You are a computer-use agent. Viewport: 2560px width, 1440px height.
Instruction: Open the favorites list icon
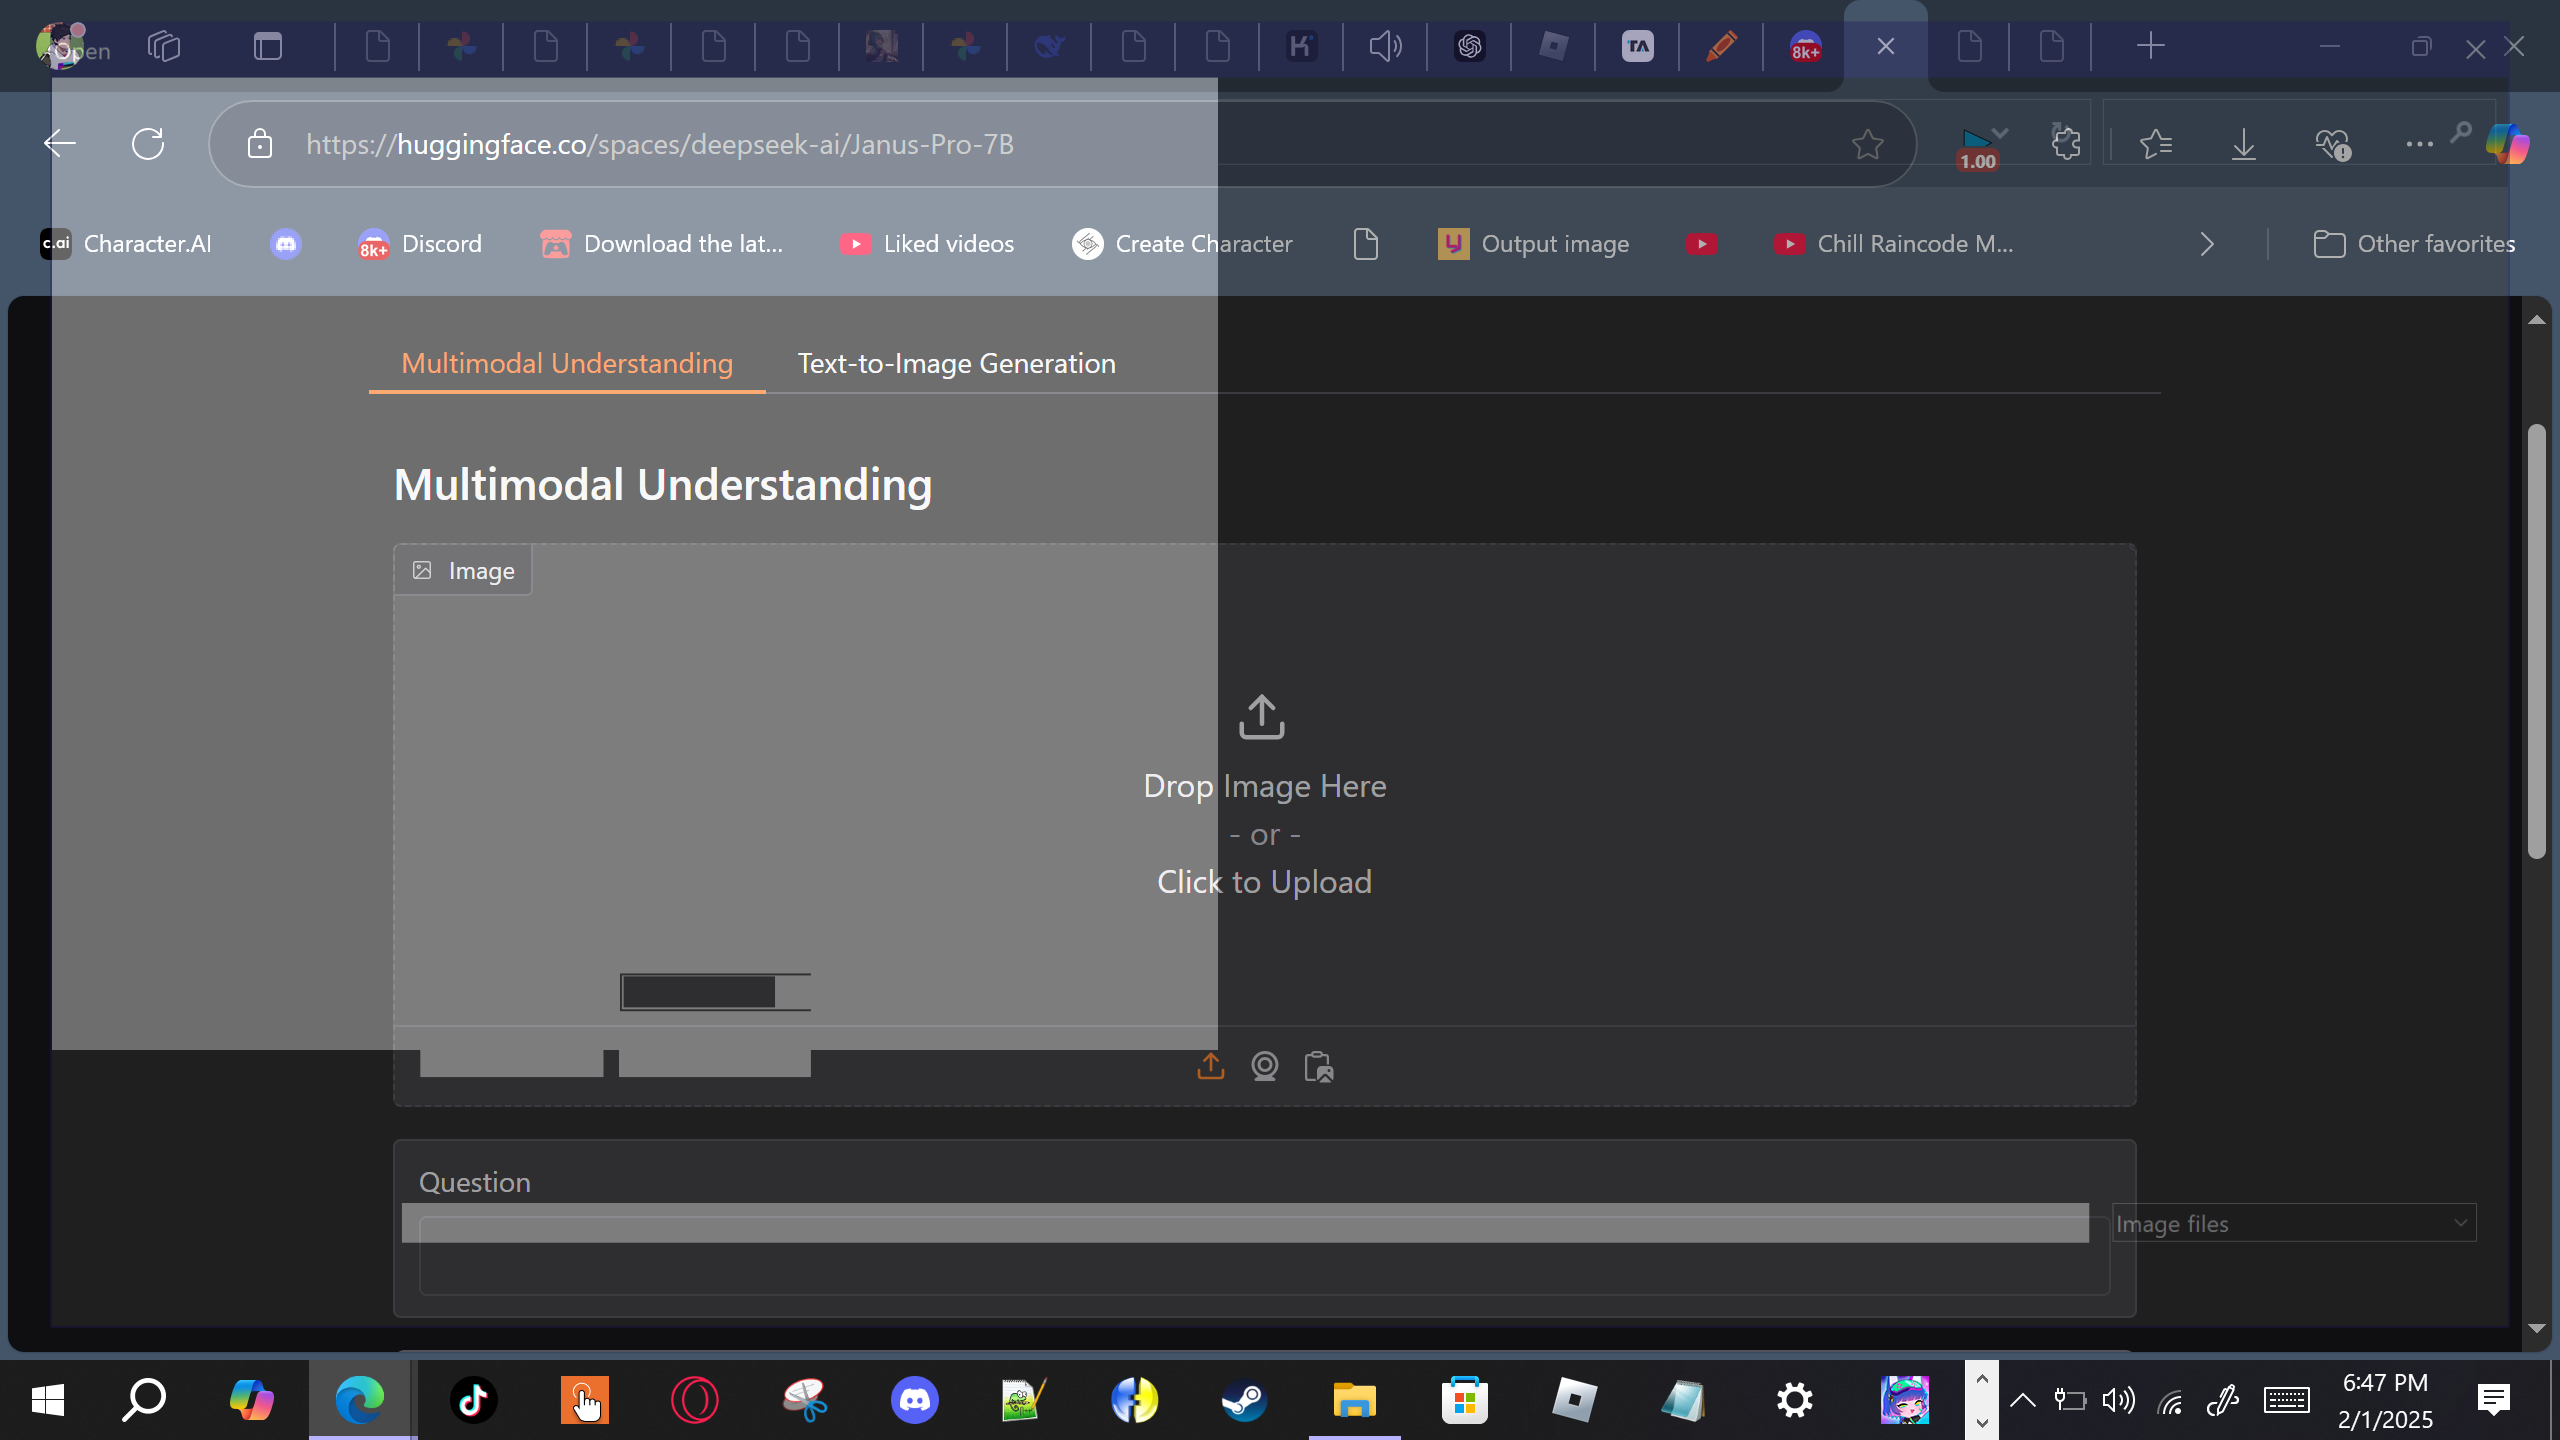2156,144
